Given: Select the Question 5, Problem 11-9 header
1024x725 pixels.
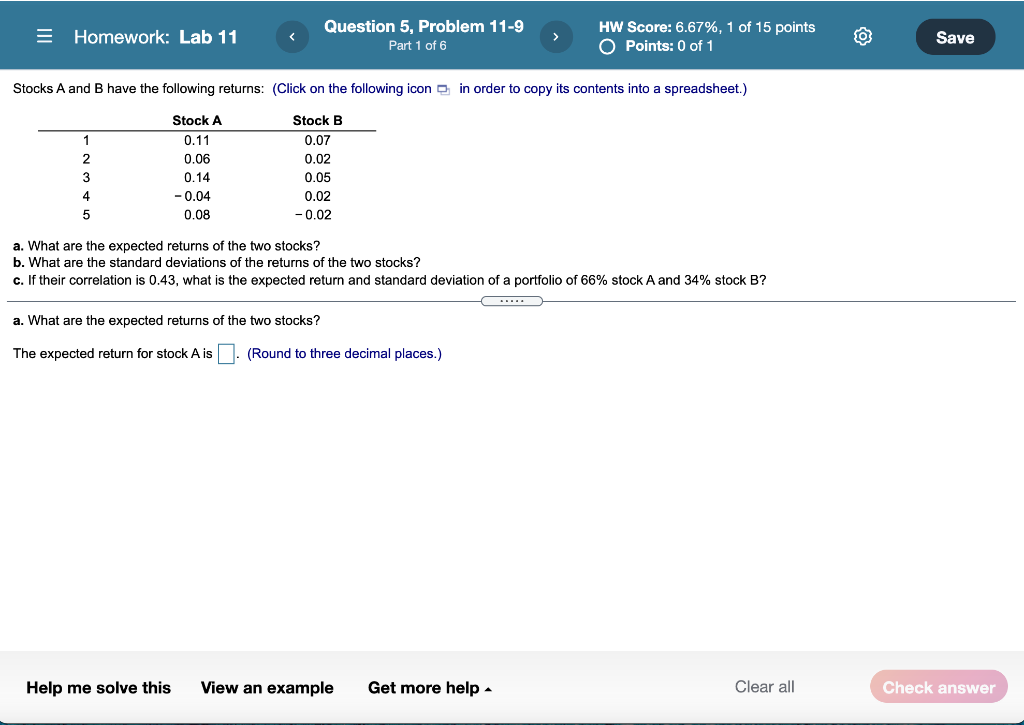Looking at the screenshot, I should (423, 26).
